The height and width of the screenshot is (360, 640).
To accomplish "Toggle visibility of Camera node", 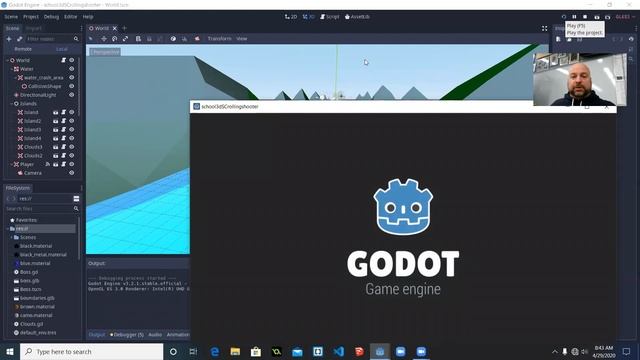I will tap(71, 173).
